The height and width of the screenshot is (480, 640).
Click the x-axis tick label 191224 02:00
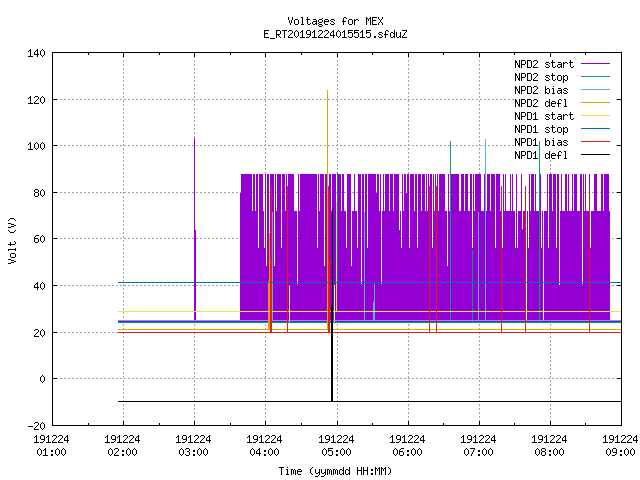point(122,446)
